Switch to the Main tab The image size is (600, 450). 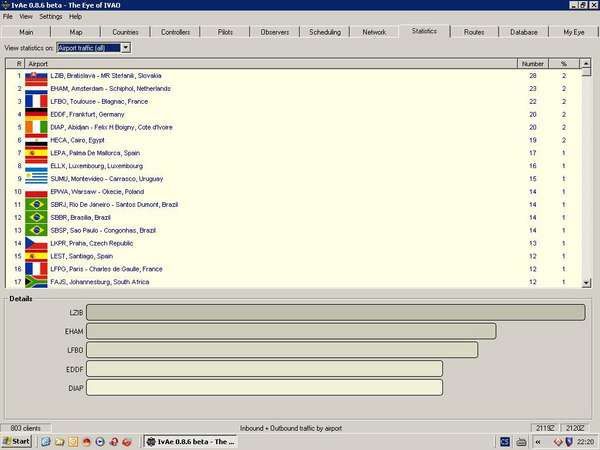click(x=26, y=32)
